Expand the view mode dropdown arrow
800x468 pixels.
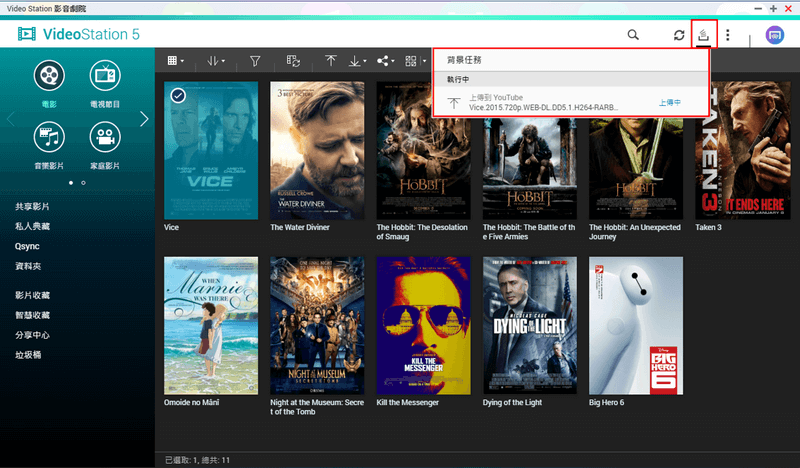(x=182, y=61)
